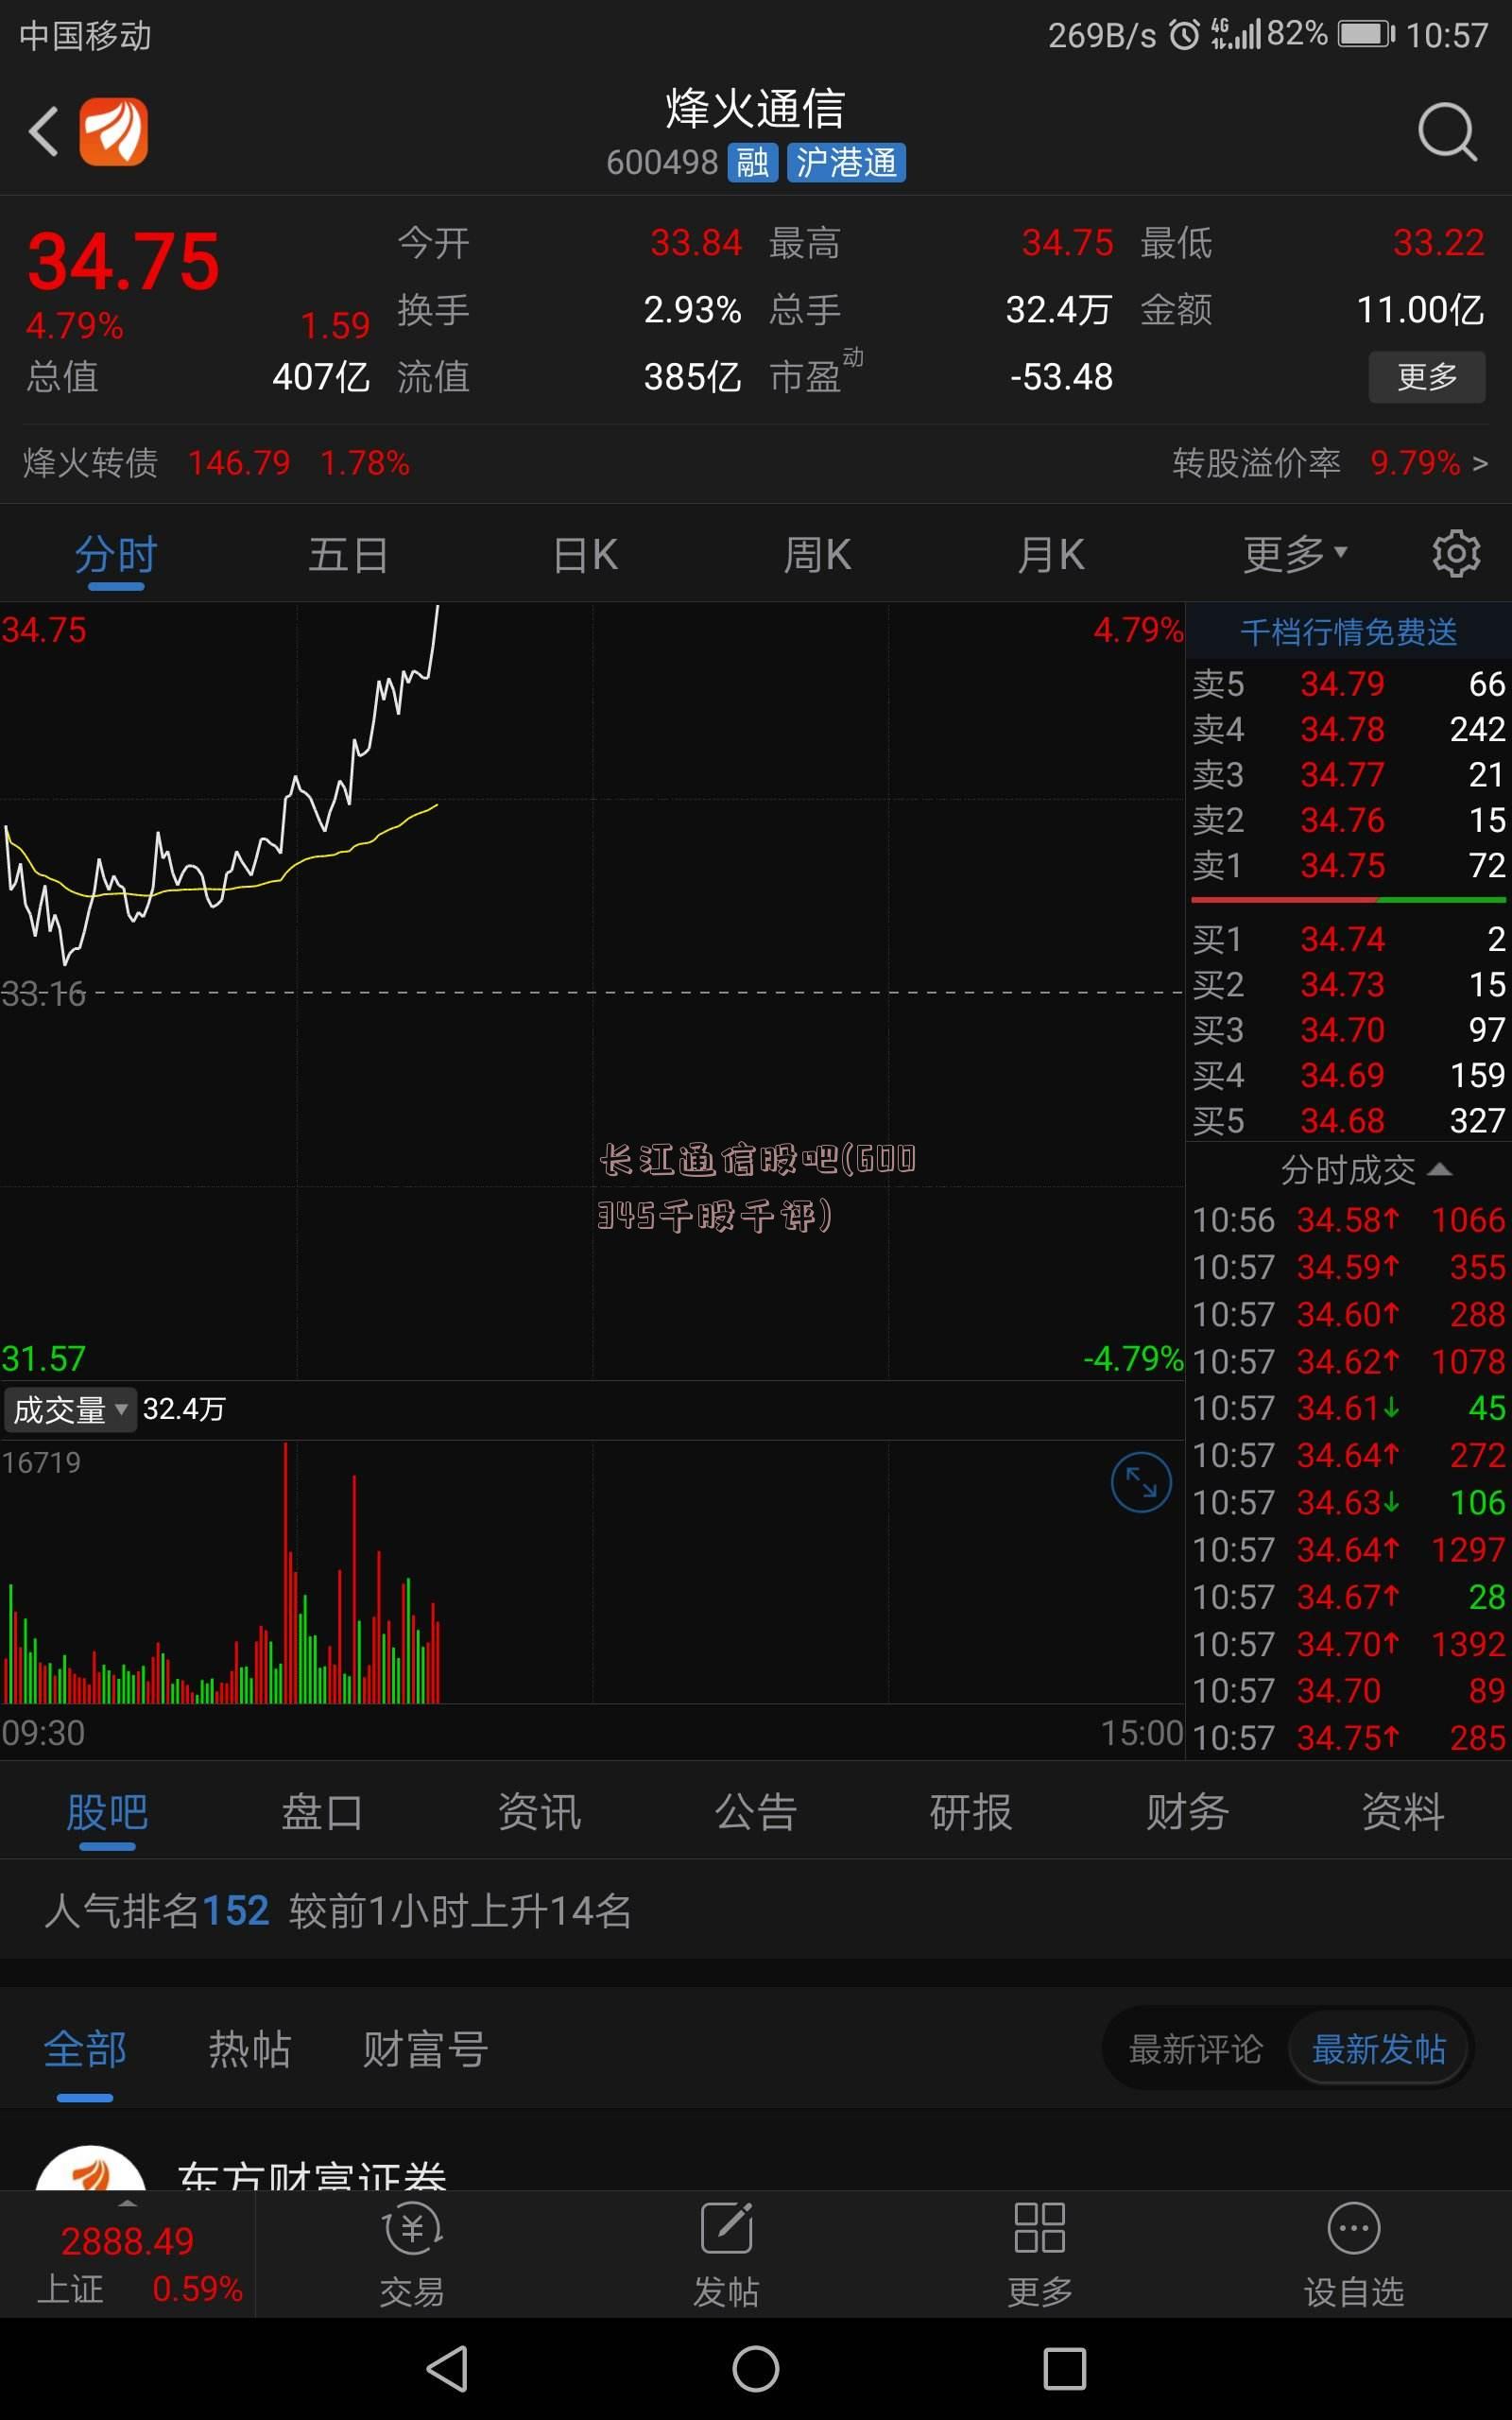1512x2420 pixels.
Task: Tap the 沪港通 badge
Action: point(846,162)
